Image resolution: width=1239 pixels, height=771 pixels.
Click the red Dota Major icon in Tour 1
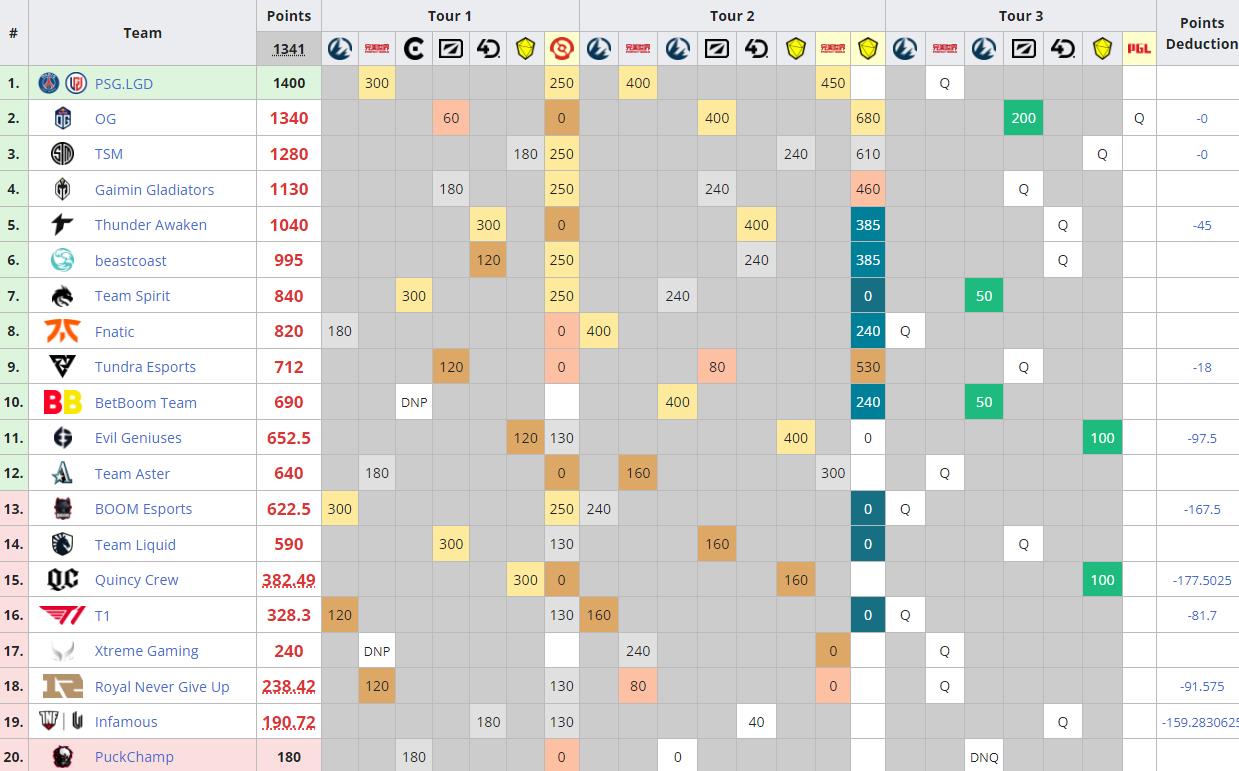click(561, 48)
